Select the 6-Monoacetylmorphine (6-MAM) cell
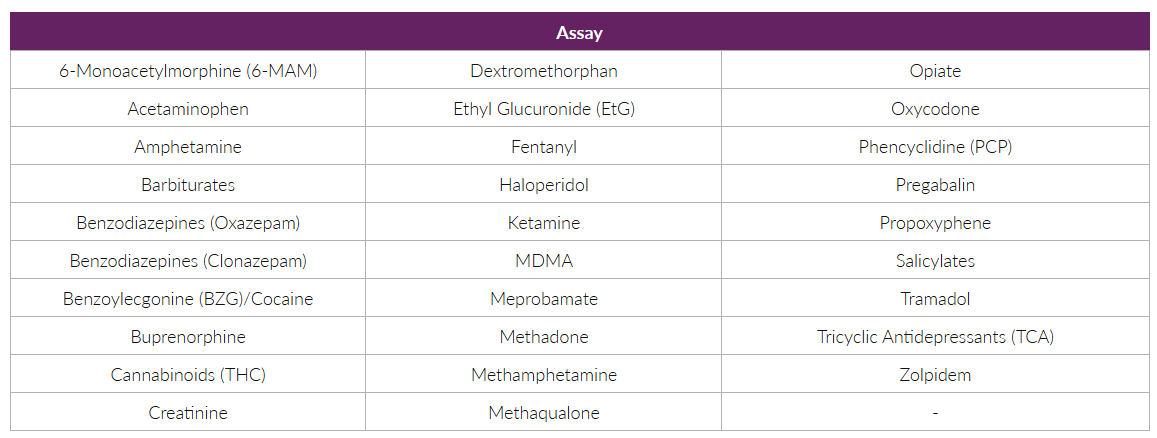The width and height of the screenshot is (1157, 438). 188,71
